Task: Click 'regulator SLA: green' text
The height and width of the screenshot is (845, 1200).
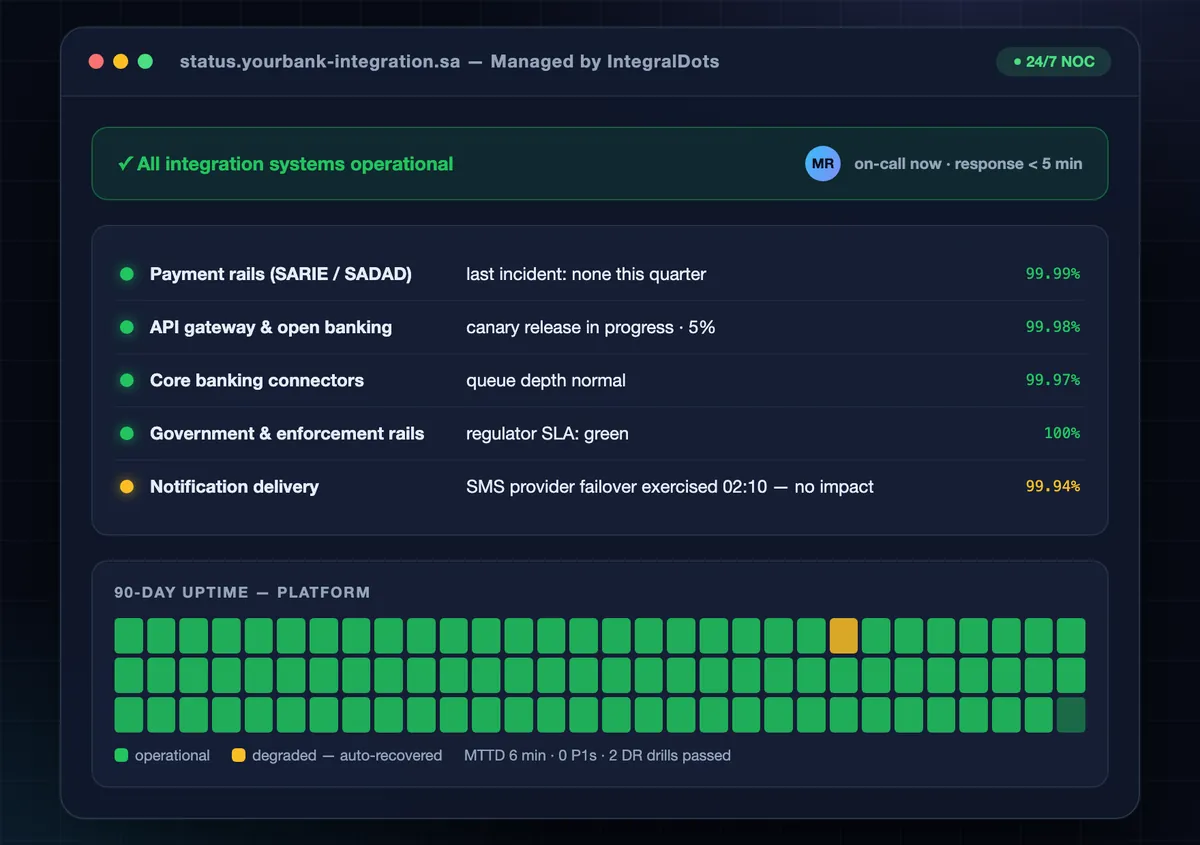Action: (x=547, y=433)
